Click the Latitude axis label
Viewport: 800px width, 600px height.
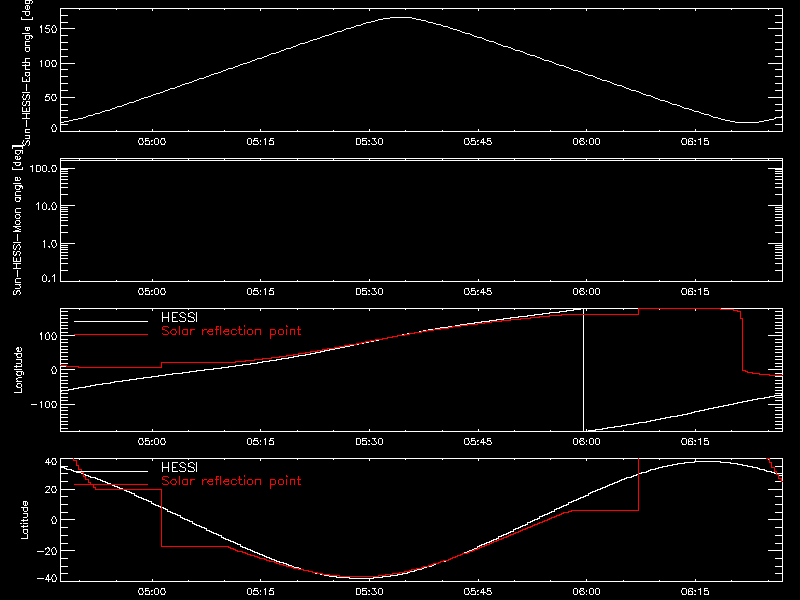coord(24,520)
